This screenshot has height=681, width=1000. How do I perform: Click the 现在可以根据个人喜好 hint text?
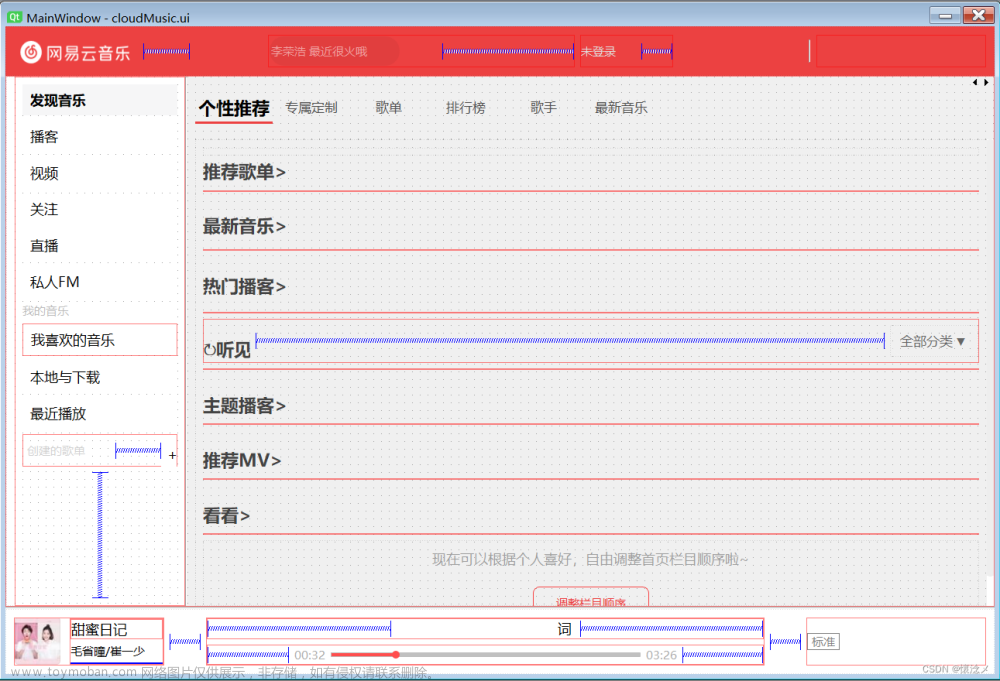coord(590,560)
